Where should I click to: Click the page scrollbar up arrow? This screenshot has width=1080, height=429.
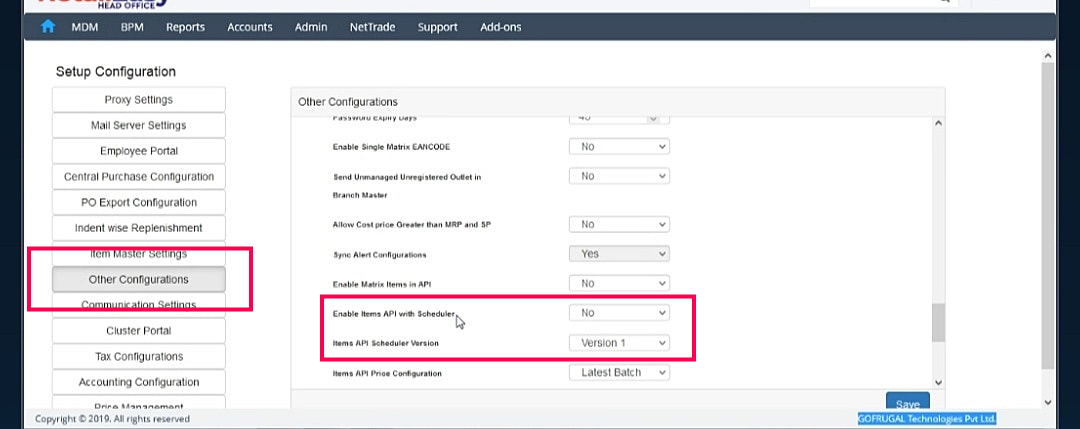tap(1047, 57)
